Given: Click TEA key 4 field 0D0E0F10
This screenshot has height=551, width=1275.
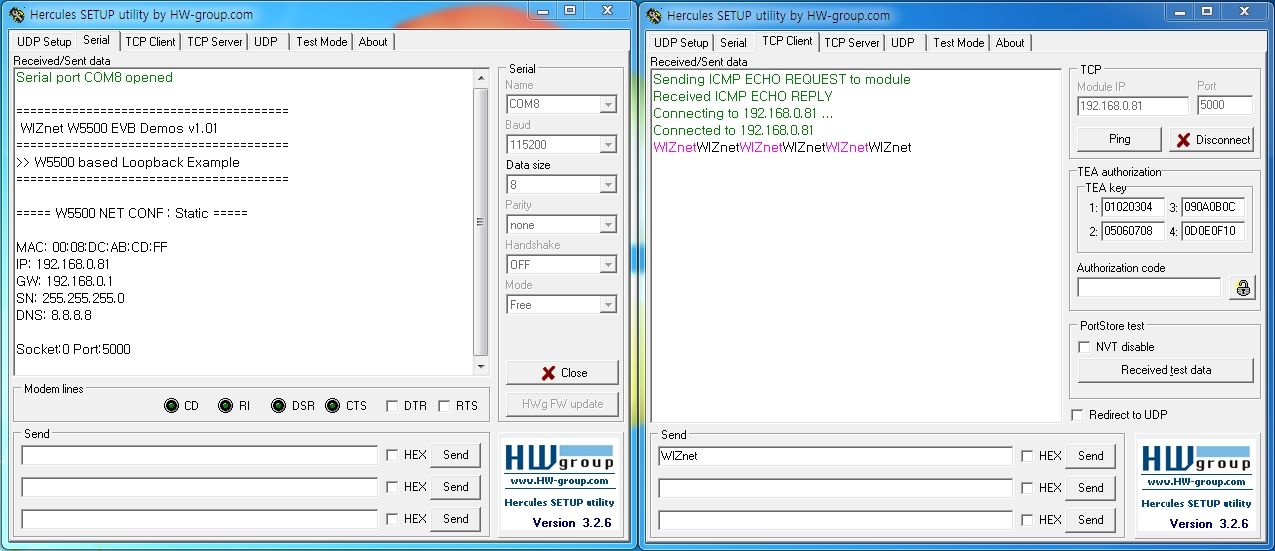Looking at the screenshot, I should pos(1213,232).
